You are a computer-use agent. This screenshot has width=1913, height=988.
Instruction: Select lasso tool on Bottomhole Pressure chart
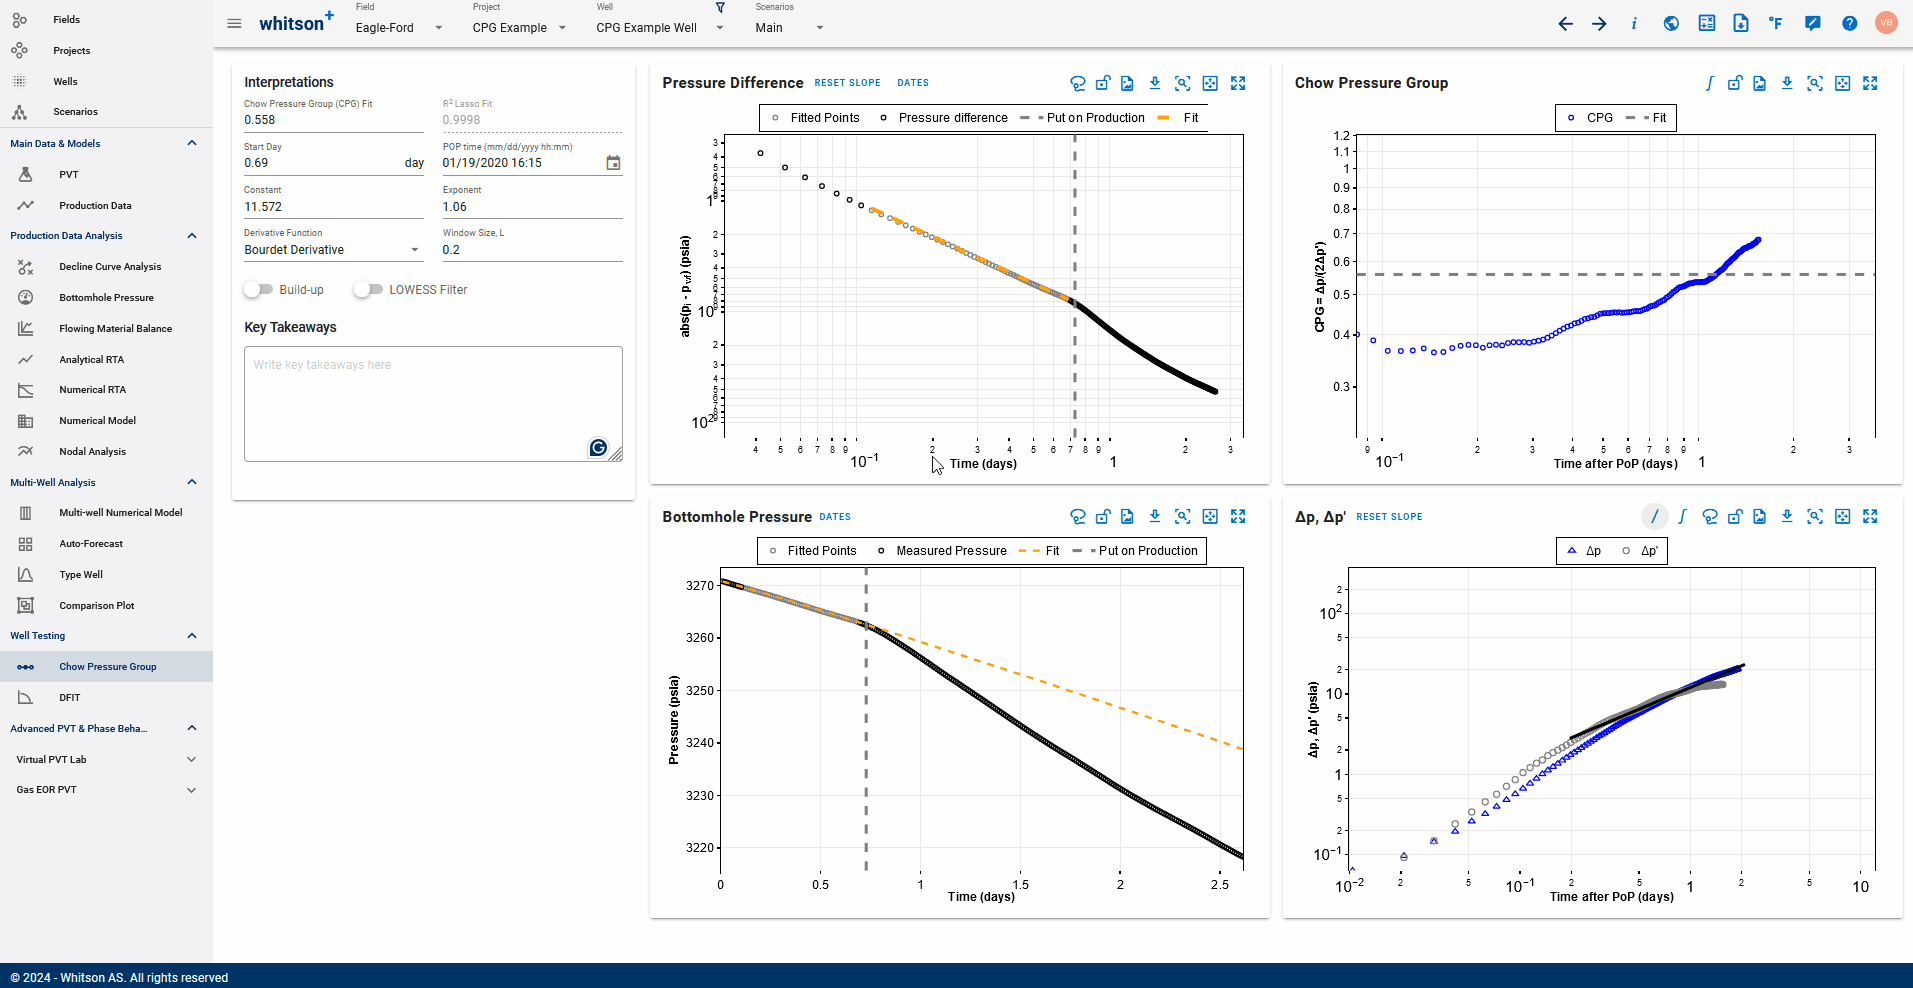click(1078, 517)
